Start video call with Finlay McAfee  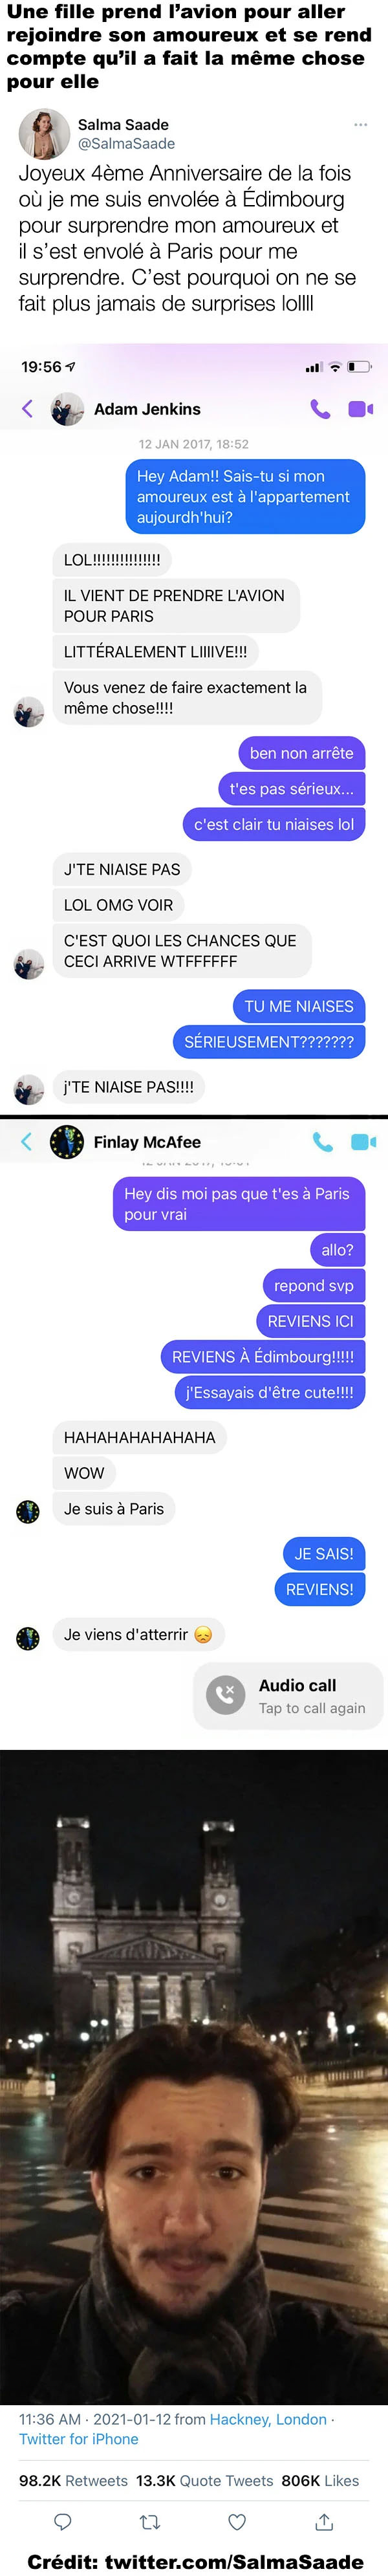coord(363,1141)
